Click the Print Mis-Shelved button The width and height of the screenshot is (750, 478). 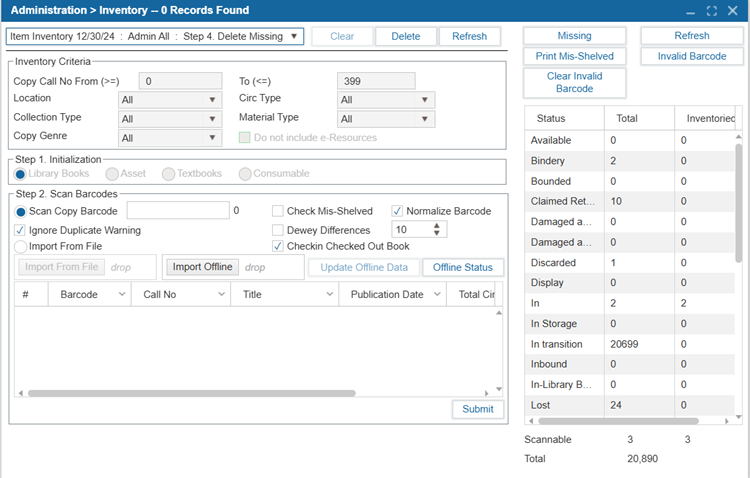pos(574,56)
